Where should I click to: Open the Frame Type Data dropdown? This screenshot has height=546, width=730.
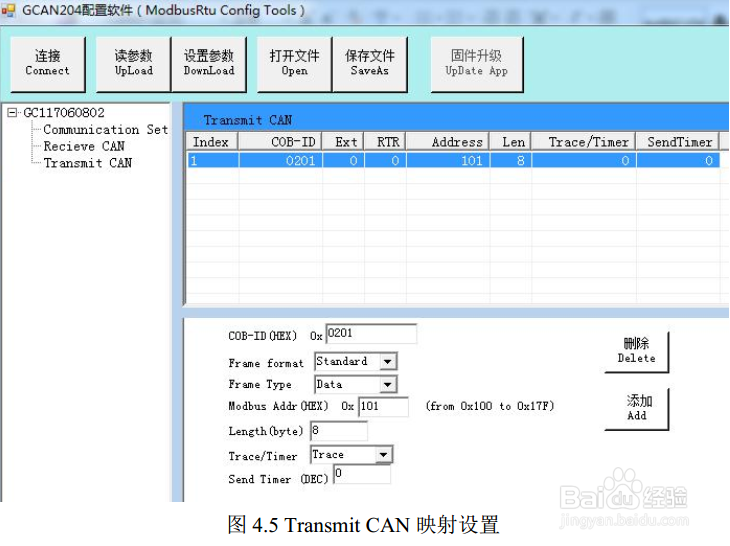[387, 384]
